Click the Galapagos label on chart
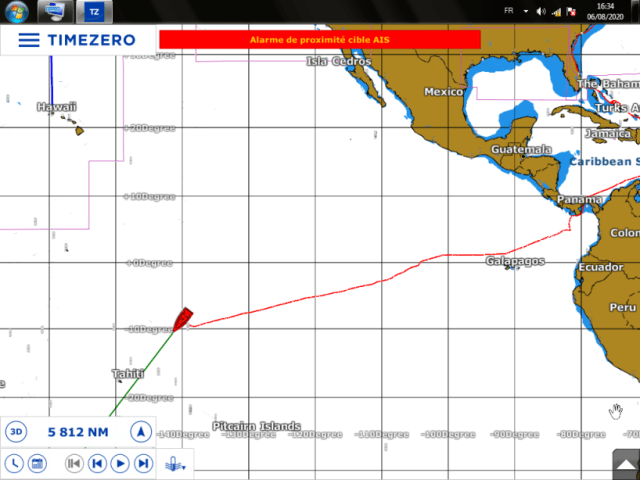 (x=515, y=261)
